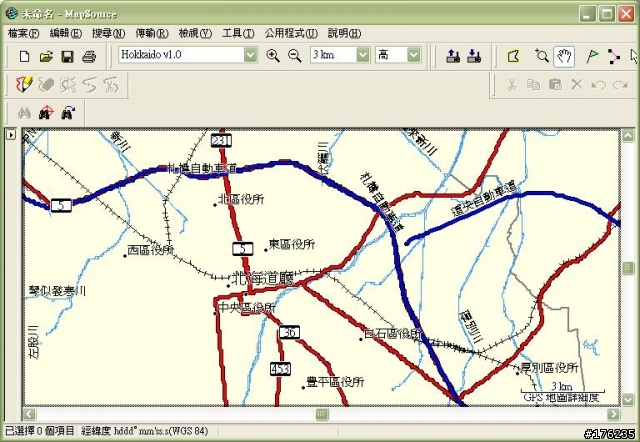The image size is (640, 442).
Task: Click the undo arrow icon
Action: (x=598, y=85)
